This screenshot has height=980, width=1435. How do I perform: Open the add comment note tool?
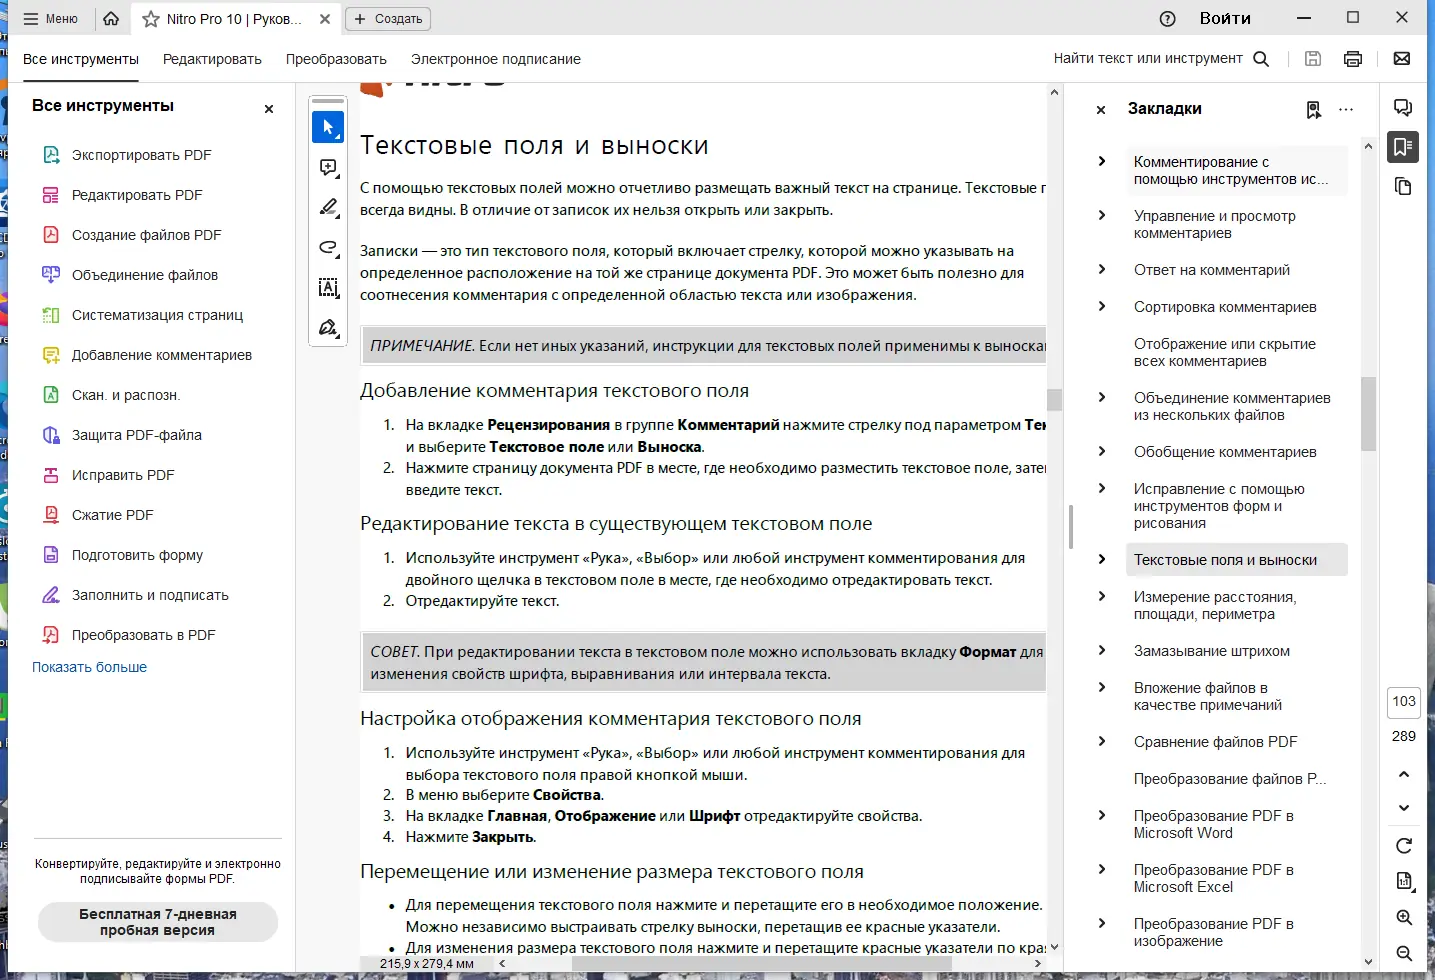[x=328, y=168]
